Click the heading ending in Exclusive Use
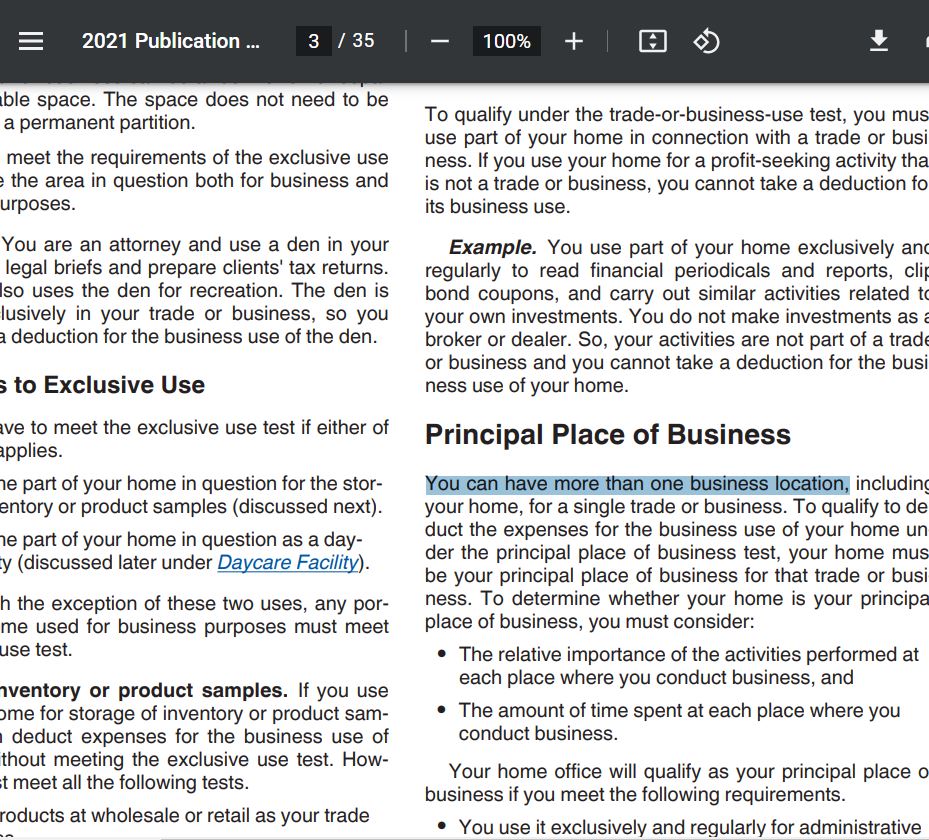Screen dimensions: 929x840 [x=102, y=385]
